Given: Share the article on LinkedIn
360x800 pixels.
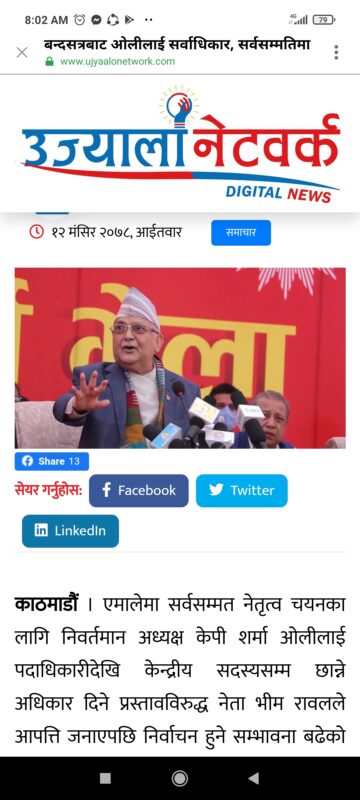Looking at the screenshot, I should point(70,531).
